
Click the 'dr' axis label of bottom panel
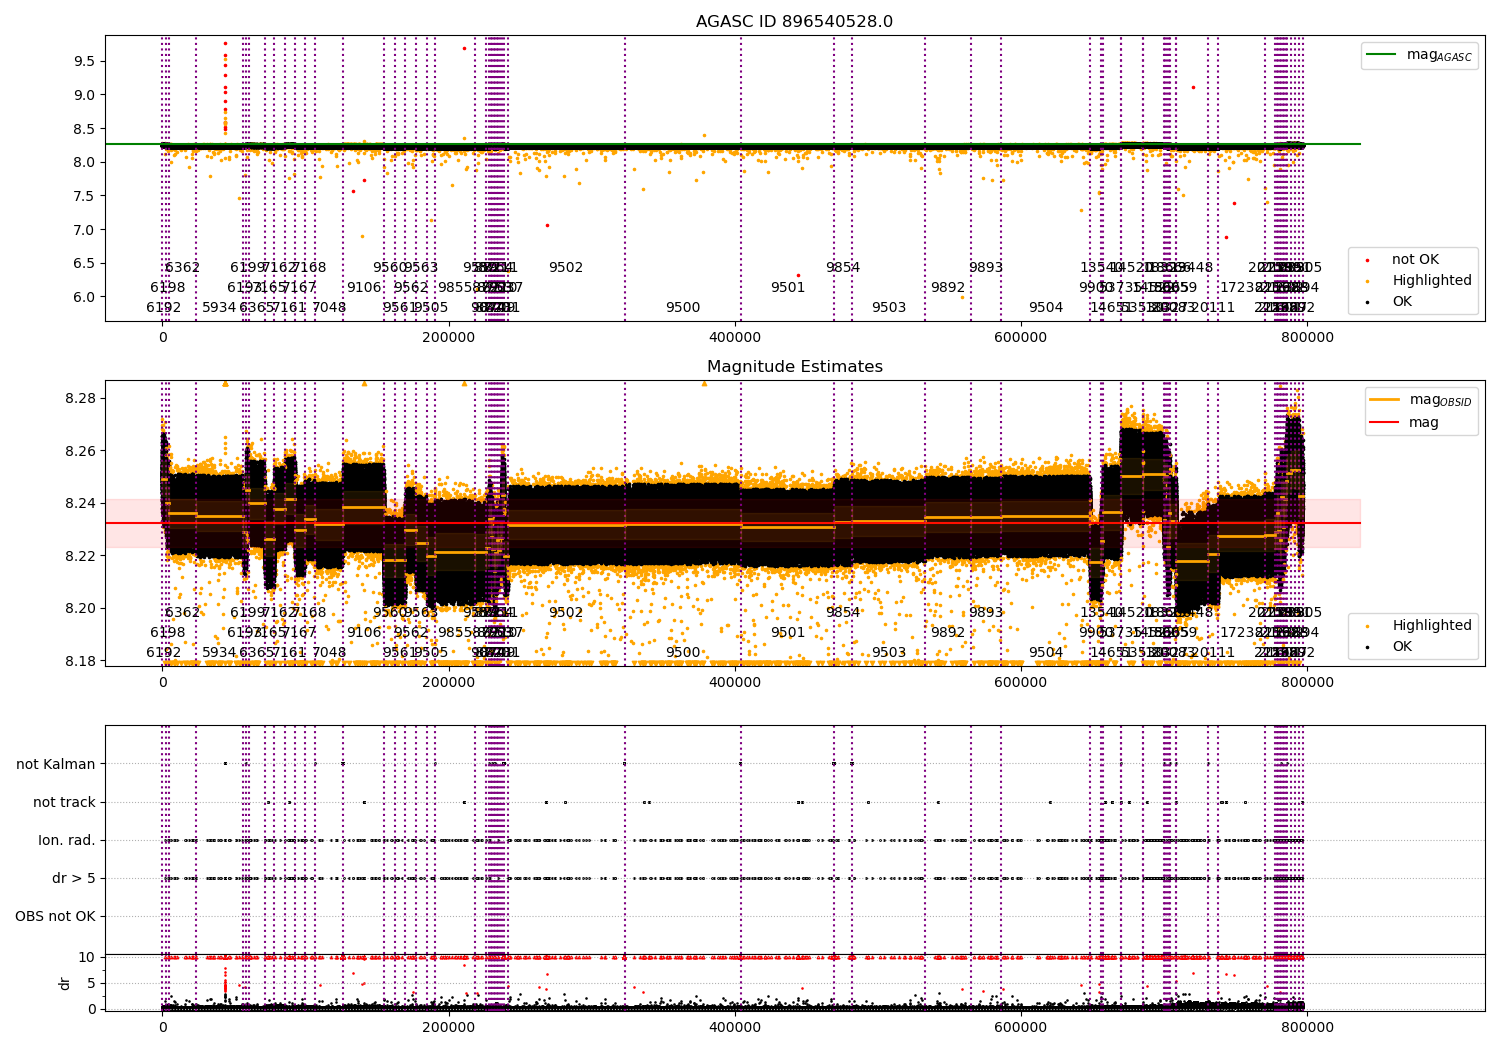point(65,983)
